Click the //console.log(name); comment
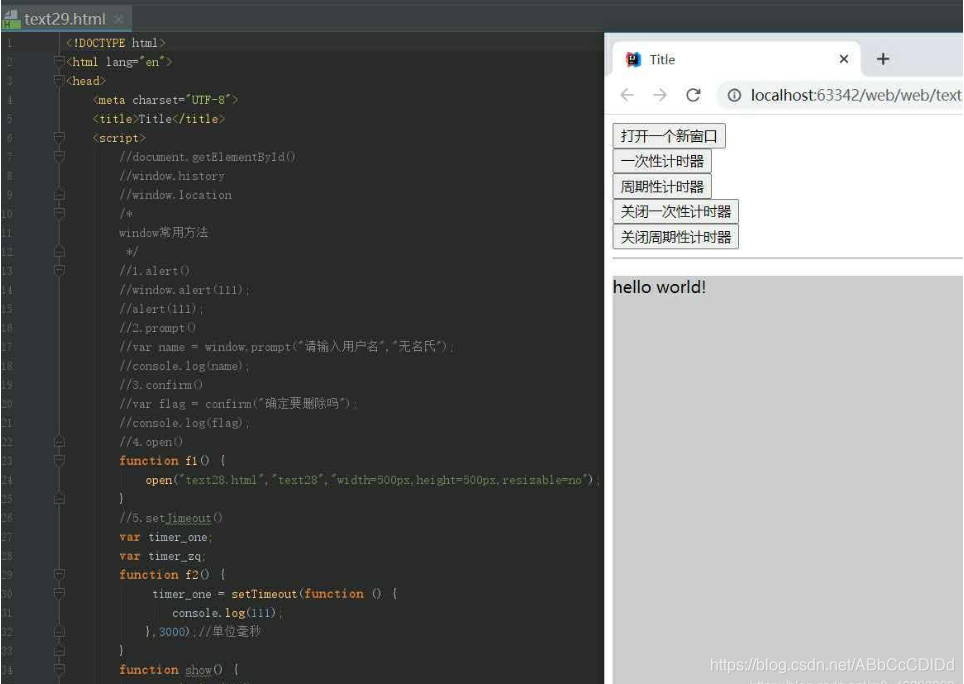 [184, 366]
